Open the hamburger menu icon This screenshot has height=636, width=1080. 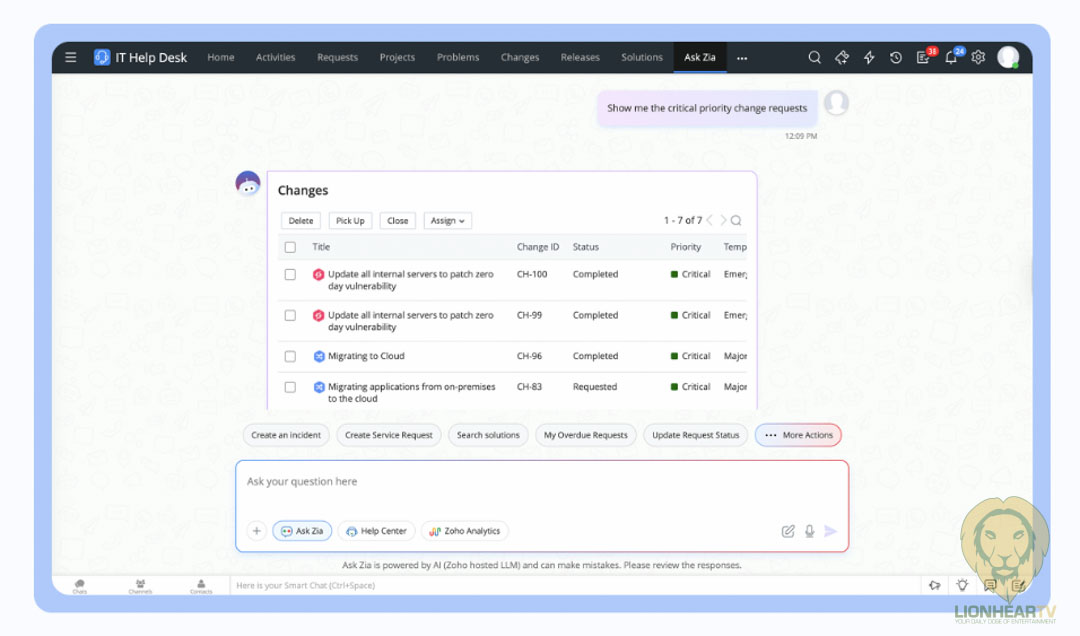pos(71,57)
